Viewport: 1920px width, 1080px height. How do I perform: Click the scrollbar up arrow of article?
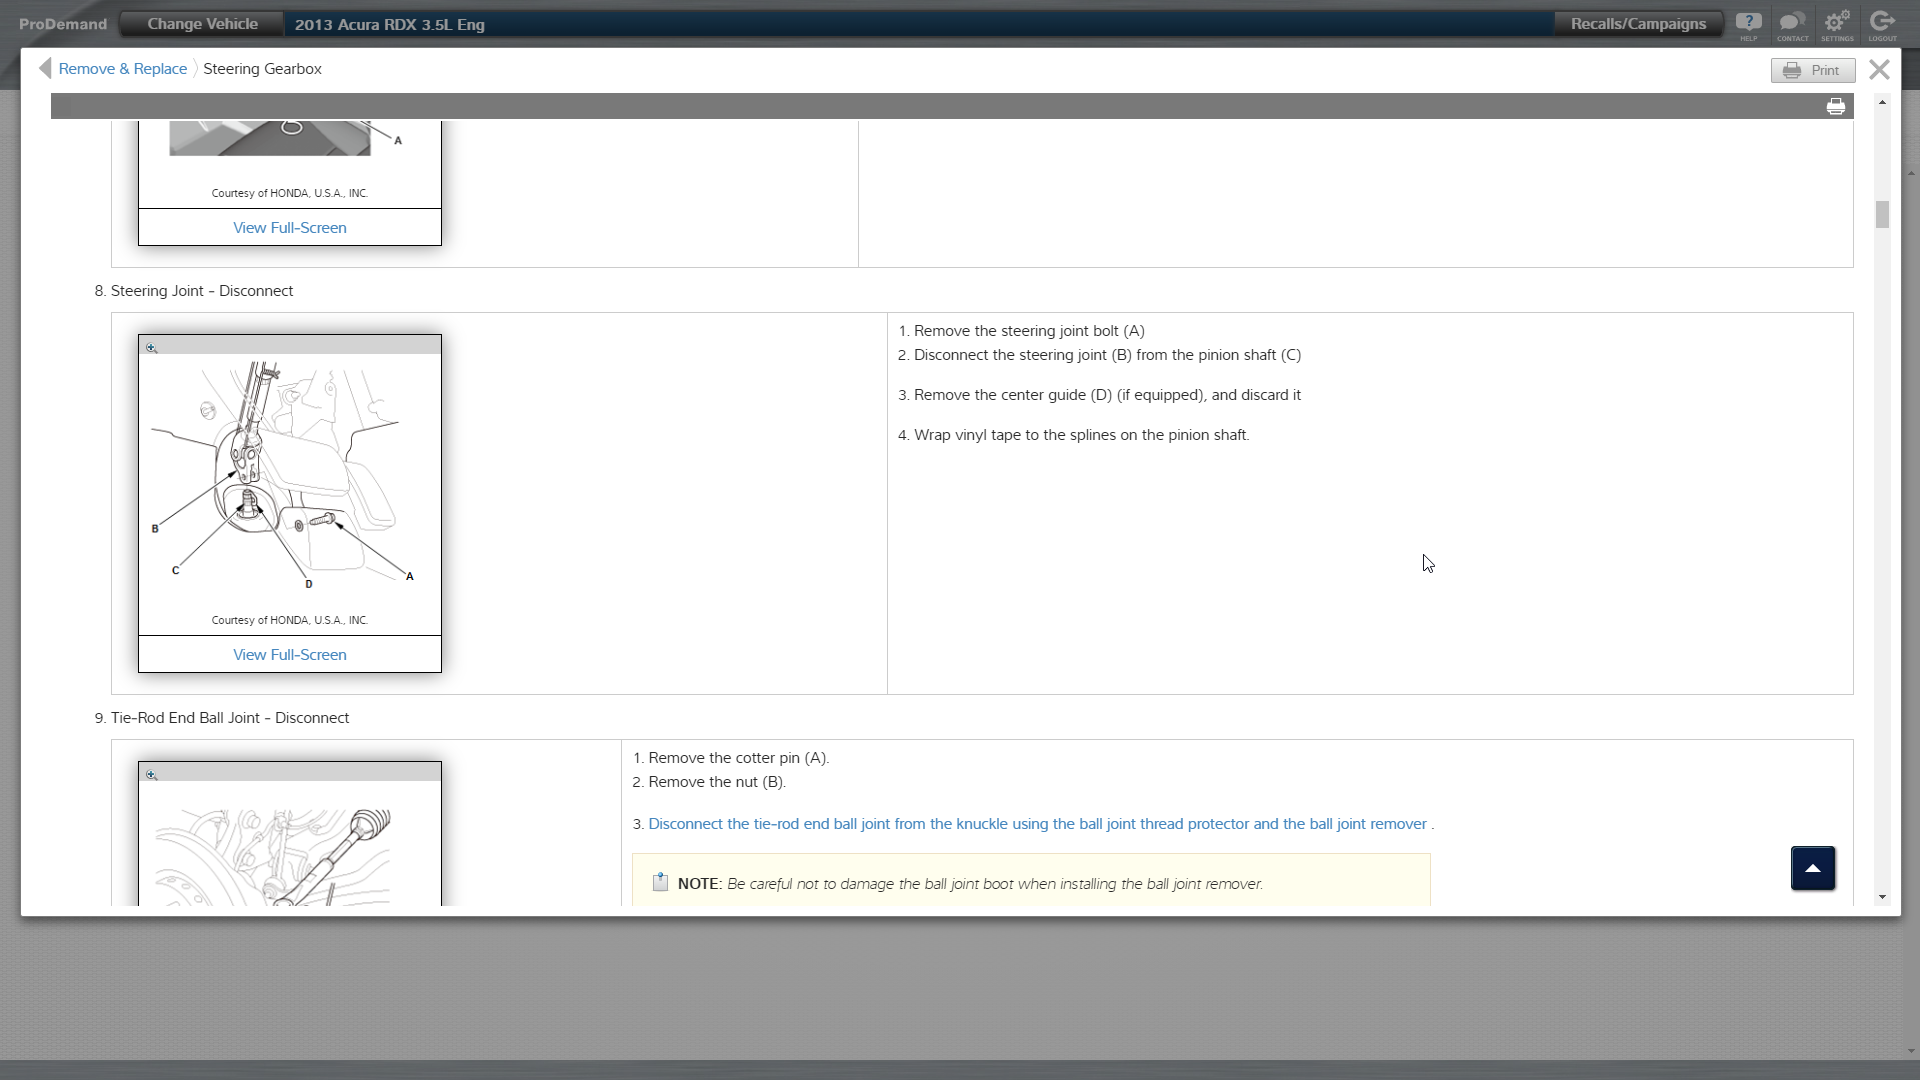tap(1882, 103)
